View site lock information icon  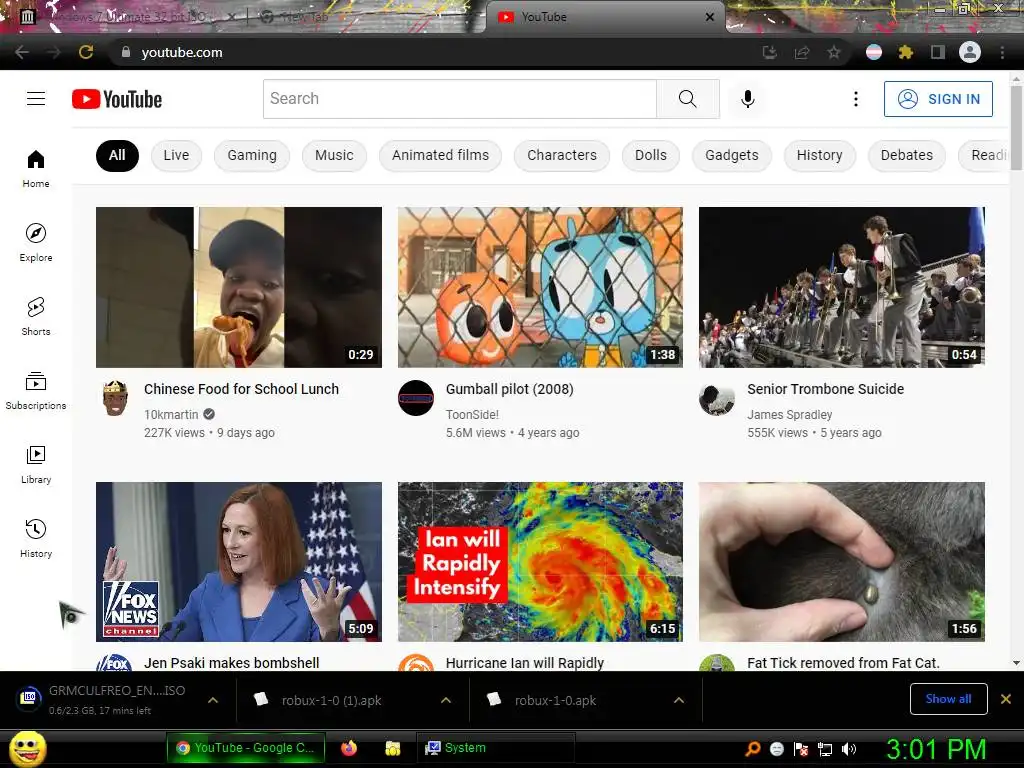pyautogui.click(x=126, y=52)
